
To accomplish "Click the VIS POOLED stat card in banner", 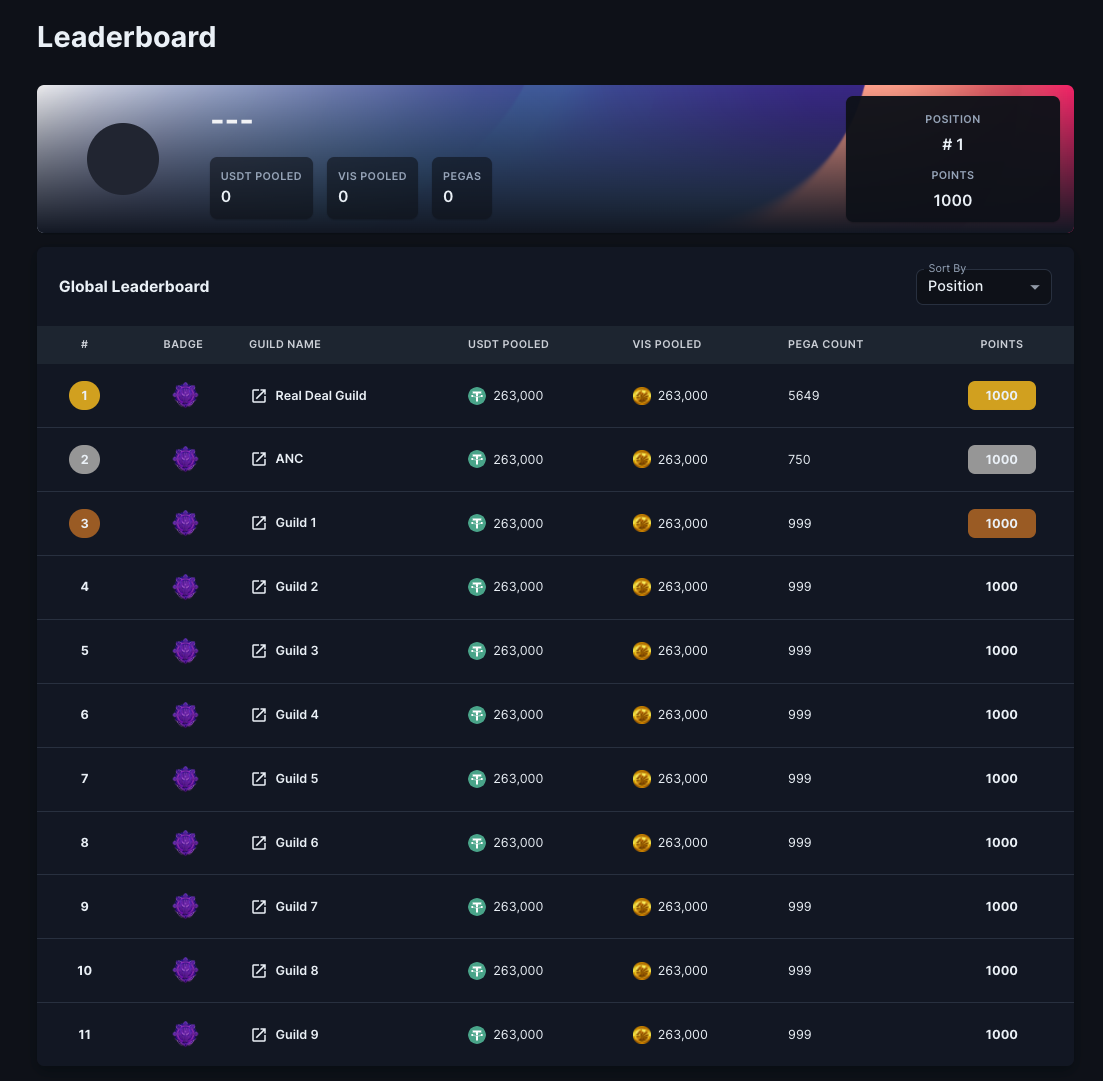I will tap(372, 188).
